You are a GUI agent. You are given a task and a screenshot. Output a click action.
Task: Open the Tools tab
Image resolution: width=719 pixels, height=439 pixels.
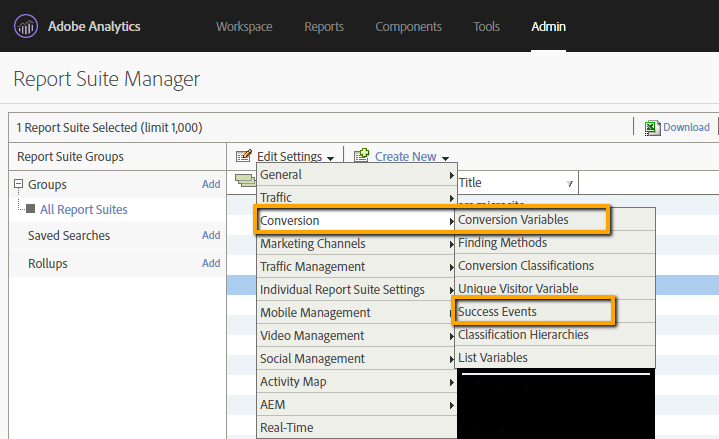pyautogui.click(x=486, y=27)
